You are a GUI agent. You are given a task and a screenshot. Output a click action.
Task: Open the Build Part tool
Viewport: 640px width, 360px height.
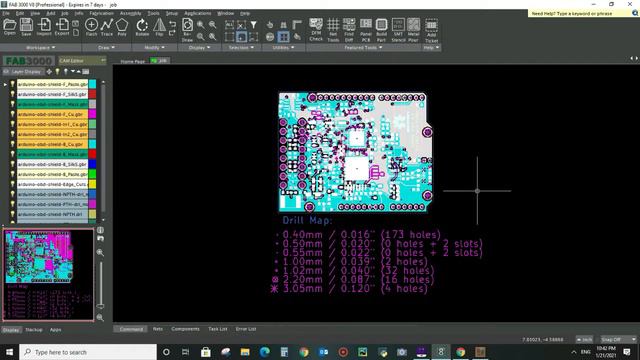click(381, 30)
